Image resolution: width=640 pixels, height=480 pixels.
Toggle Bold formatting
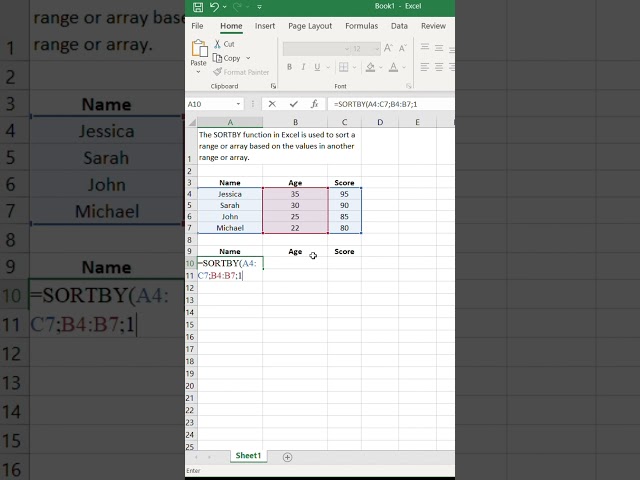click(289, 67)
